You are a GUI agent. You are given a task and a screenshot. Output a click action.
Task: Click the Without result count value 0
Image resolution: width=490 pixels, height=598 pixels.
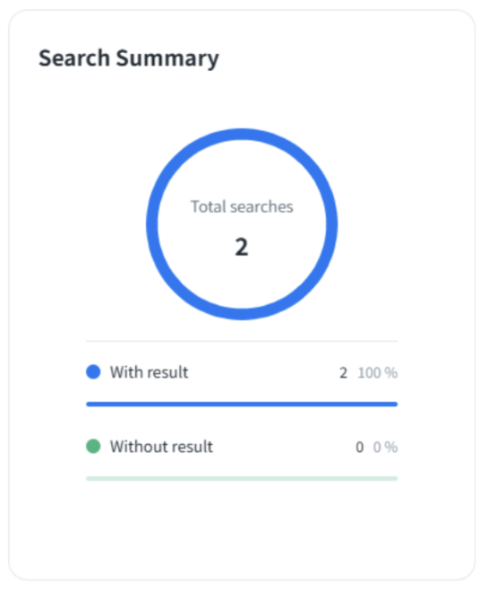pyautogui.click(x=360, y=447)
